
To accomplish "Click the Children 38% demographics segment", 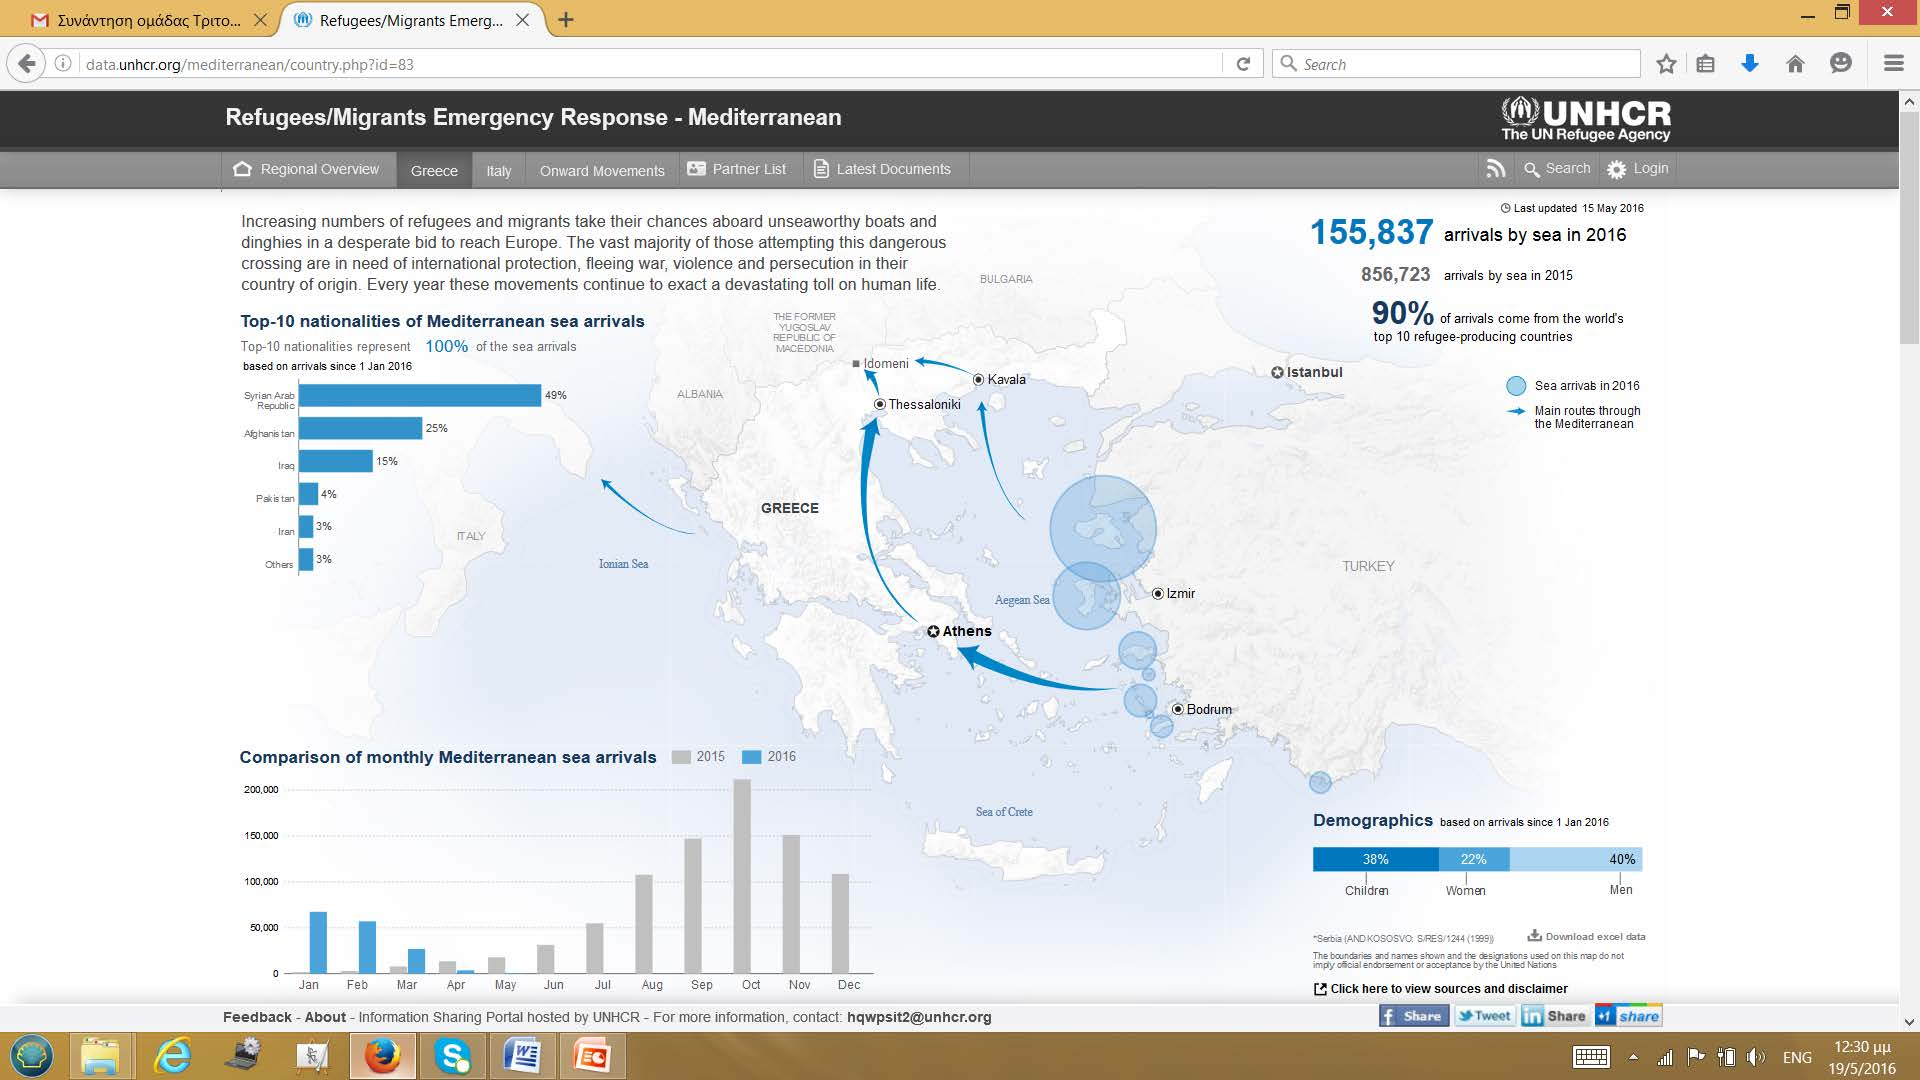I will tap(1375, 859).
